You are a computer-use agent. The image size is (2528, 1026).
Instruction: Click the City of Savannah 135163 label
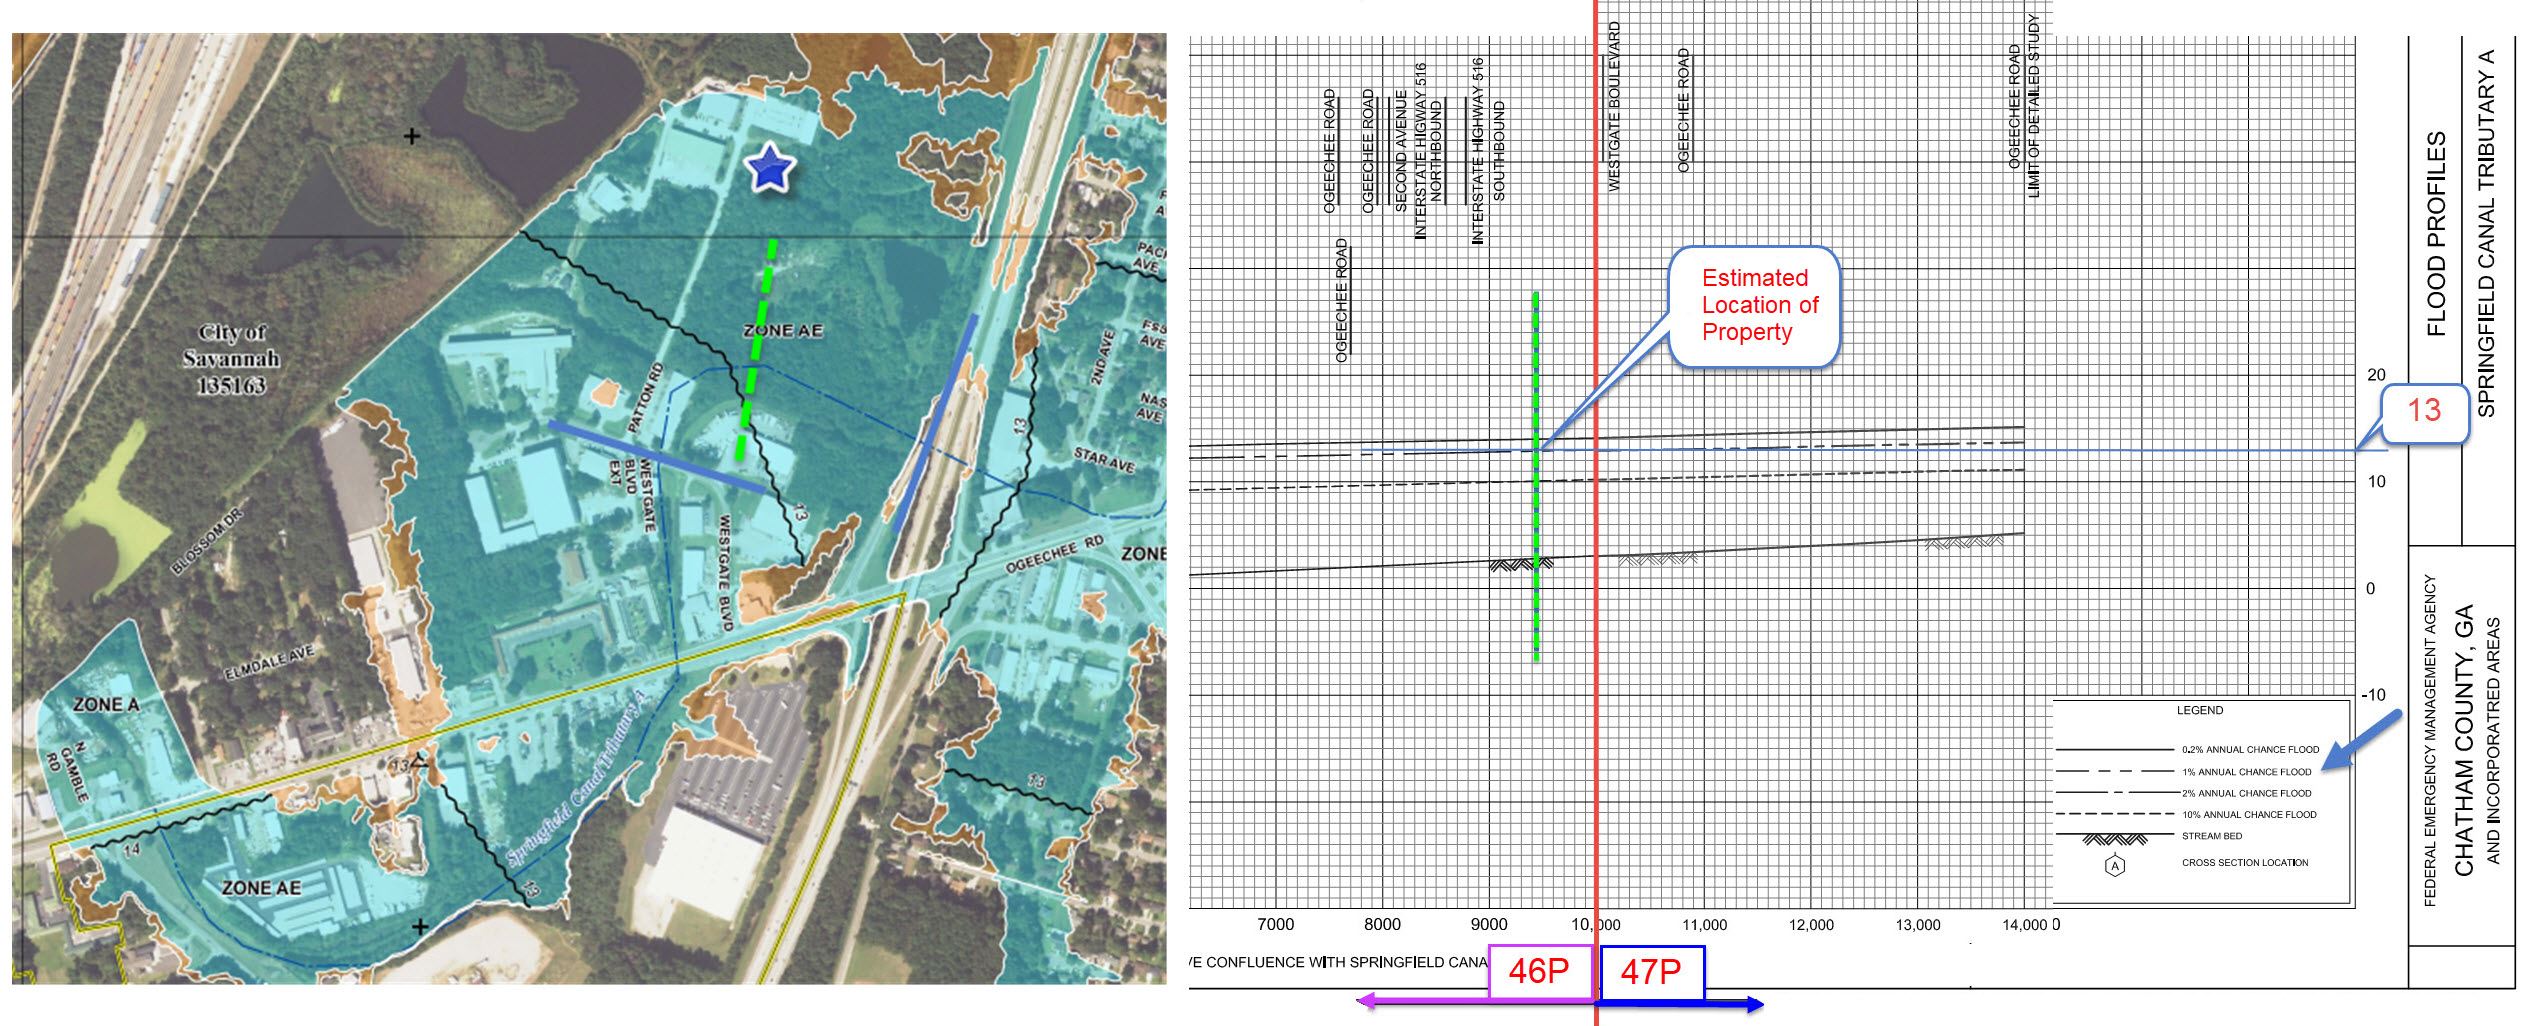232,359
